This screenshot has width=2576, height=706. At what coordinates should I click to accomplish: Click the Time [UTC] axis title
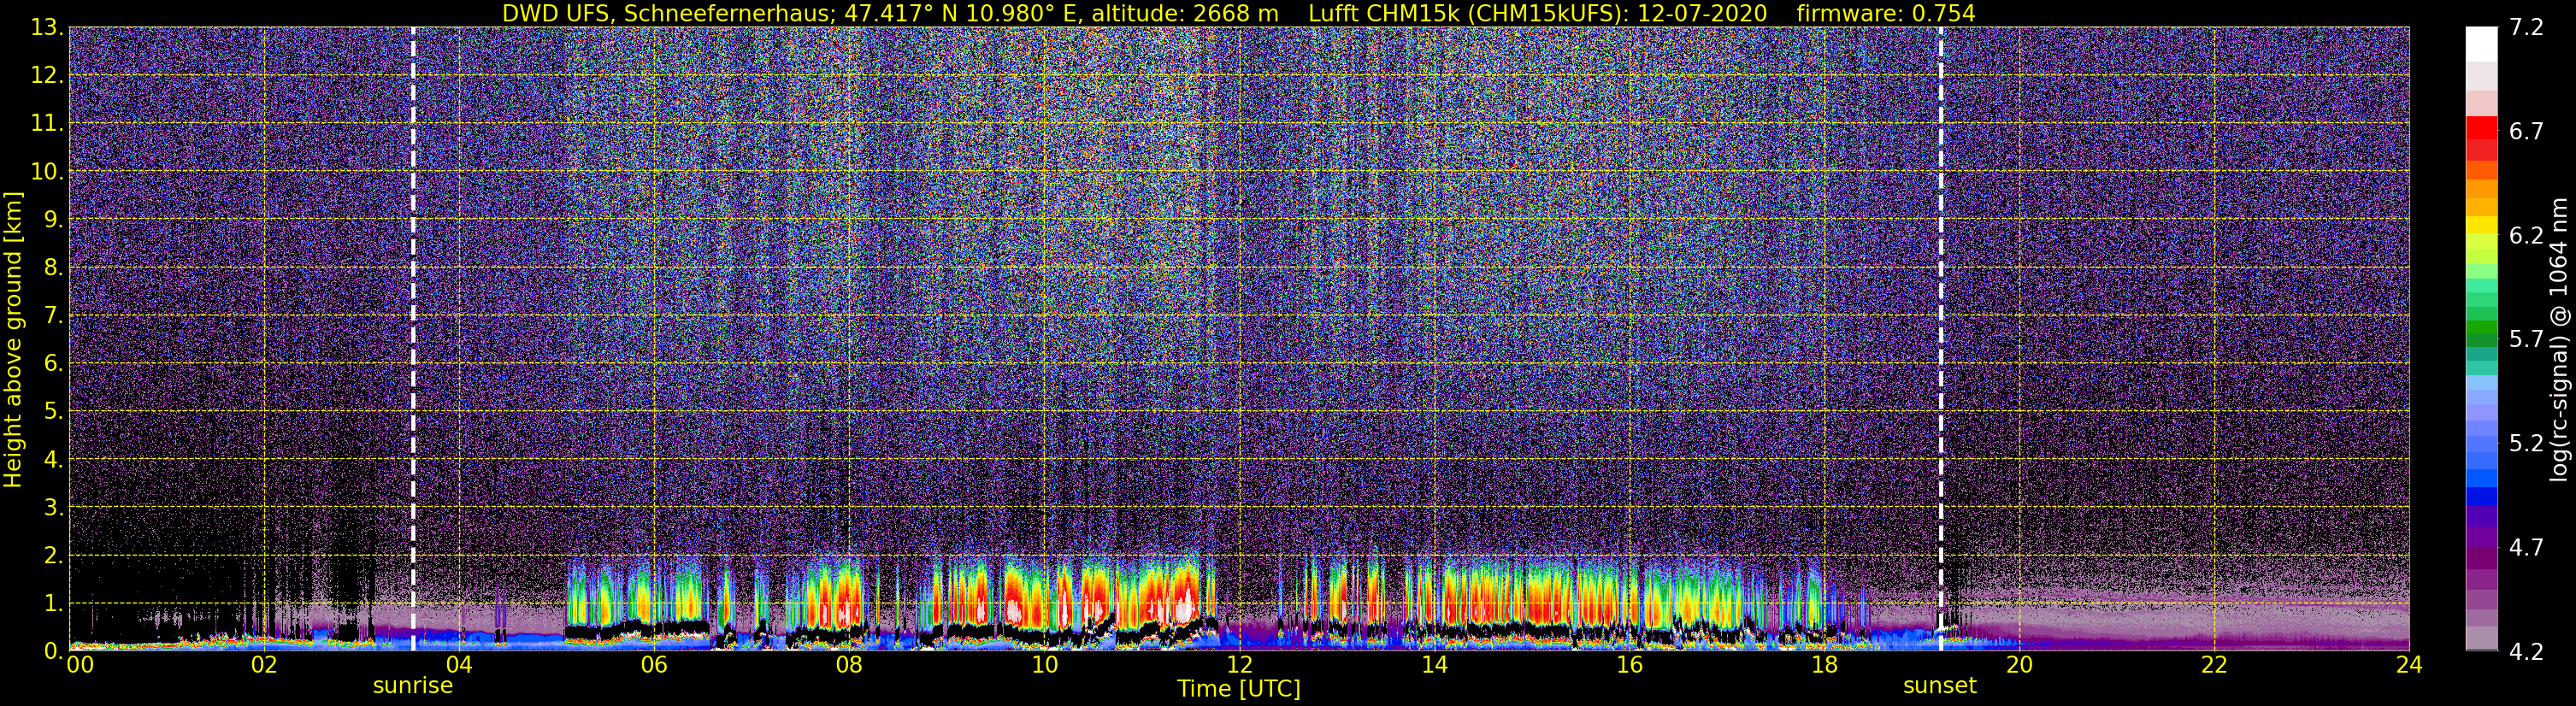pyautogui.click(x=1238, y=689)
